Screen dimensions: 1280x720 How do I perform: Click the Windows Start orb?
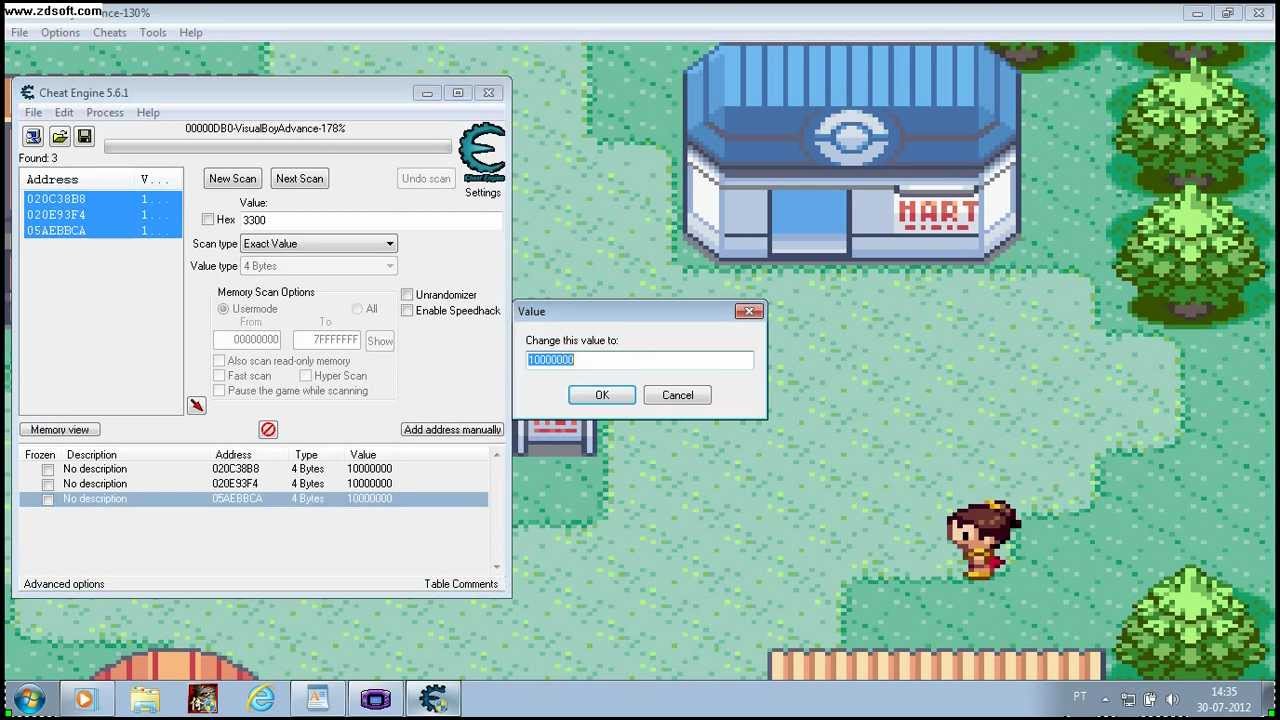click(29, 698)
